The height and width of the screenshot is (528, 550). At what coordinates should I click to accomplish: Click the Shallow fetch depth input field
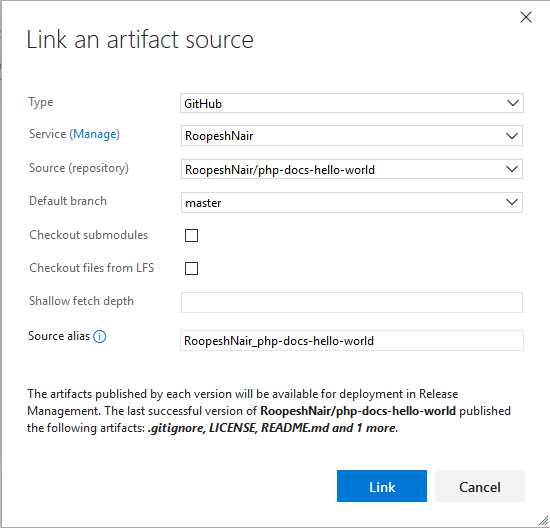point(352,302)
